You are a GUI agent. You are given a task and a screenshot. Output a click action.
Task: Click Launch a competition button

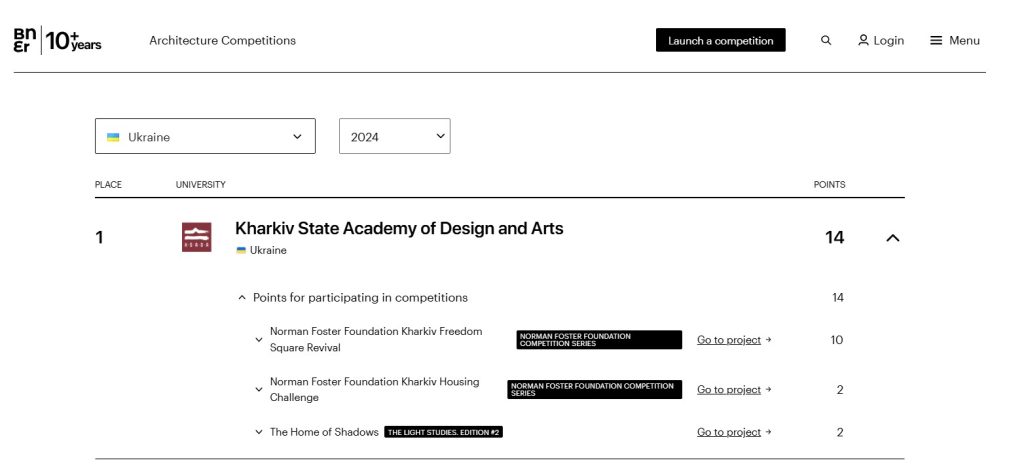pos(720,41)
